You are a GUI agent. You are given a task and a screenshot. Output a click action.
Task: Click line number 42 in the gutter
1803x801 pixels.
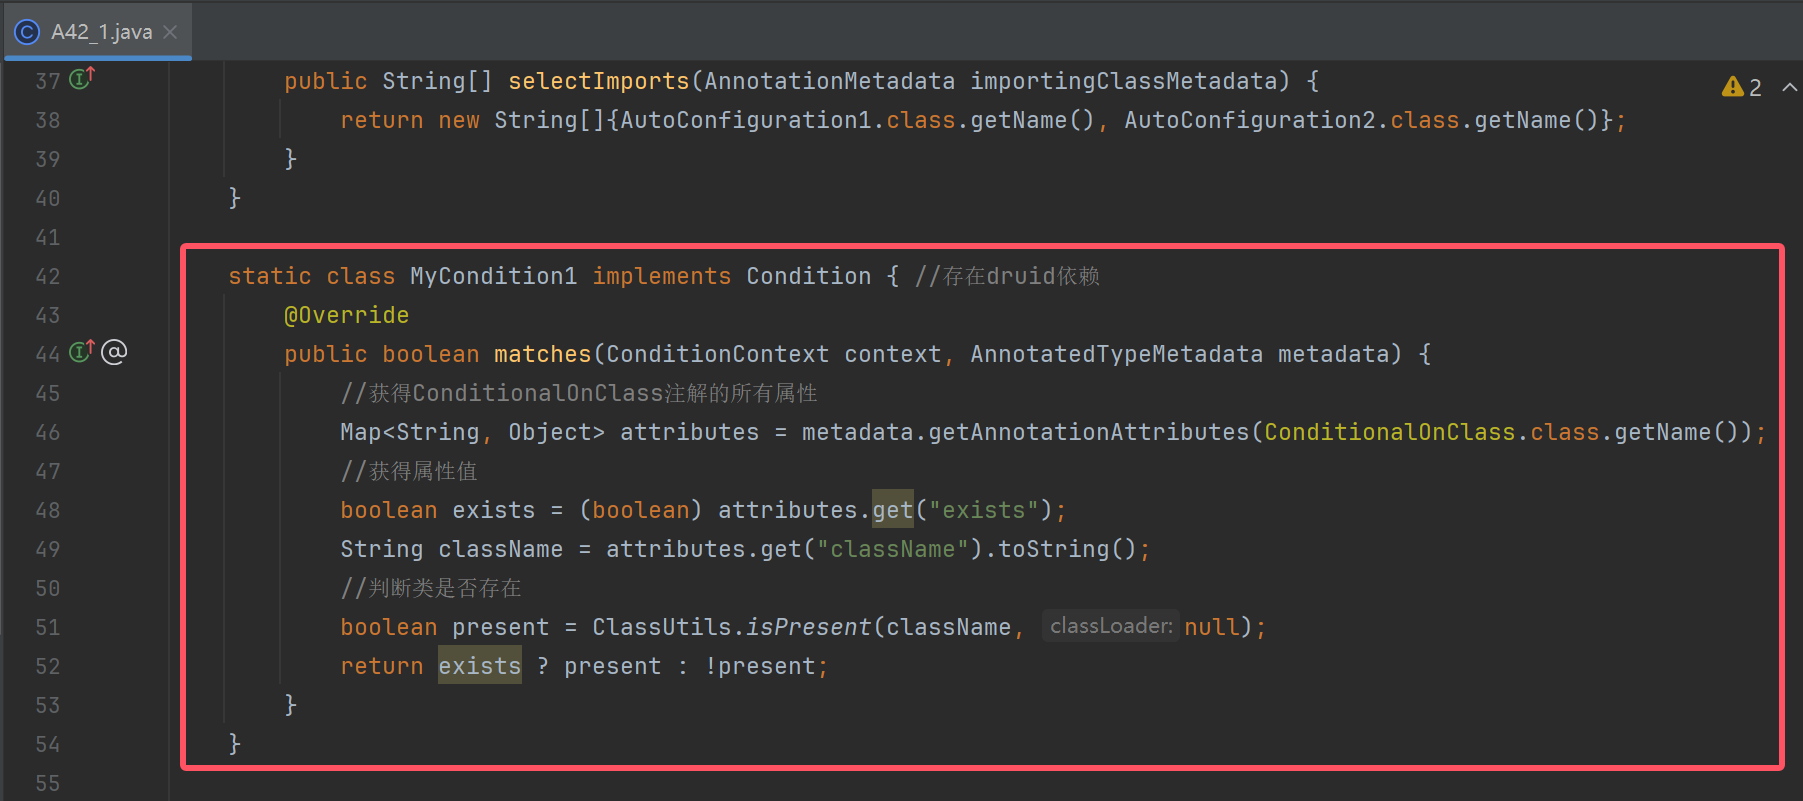pos(48,276)
